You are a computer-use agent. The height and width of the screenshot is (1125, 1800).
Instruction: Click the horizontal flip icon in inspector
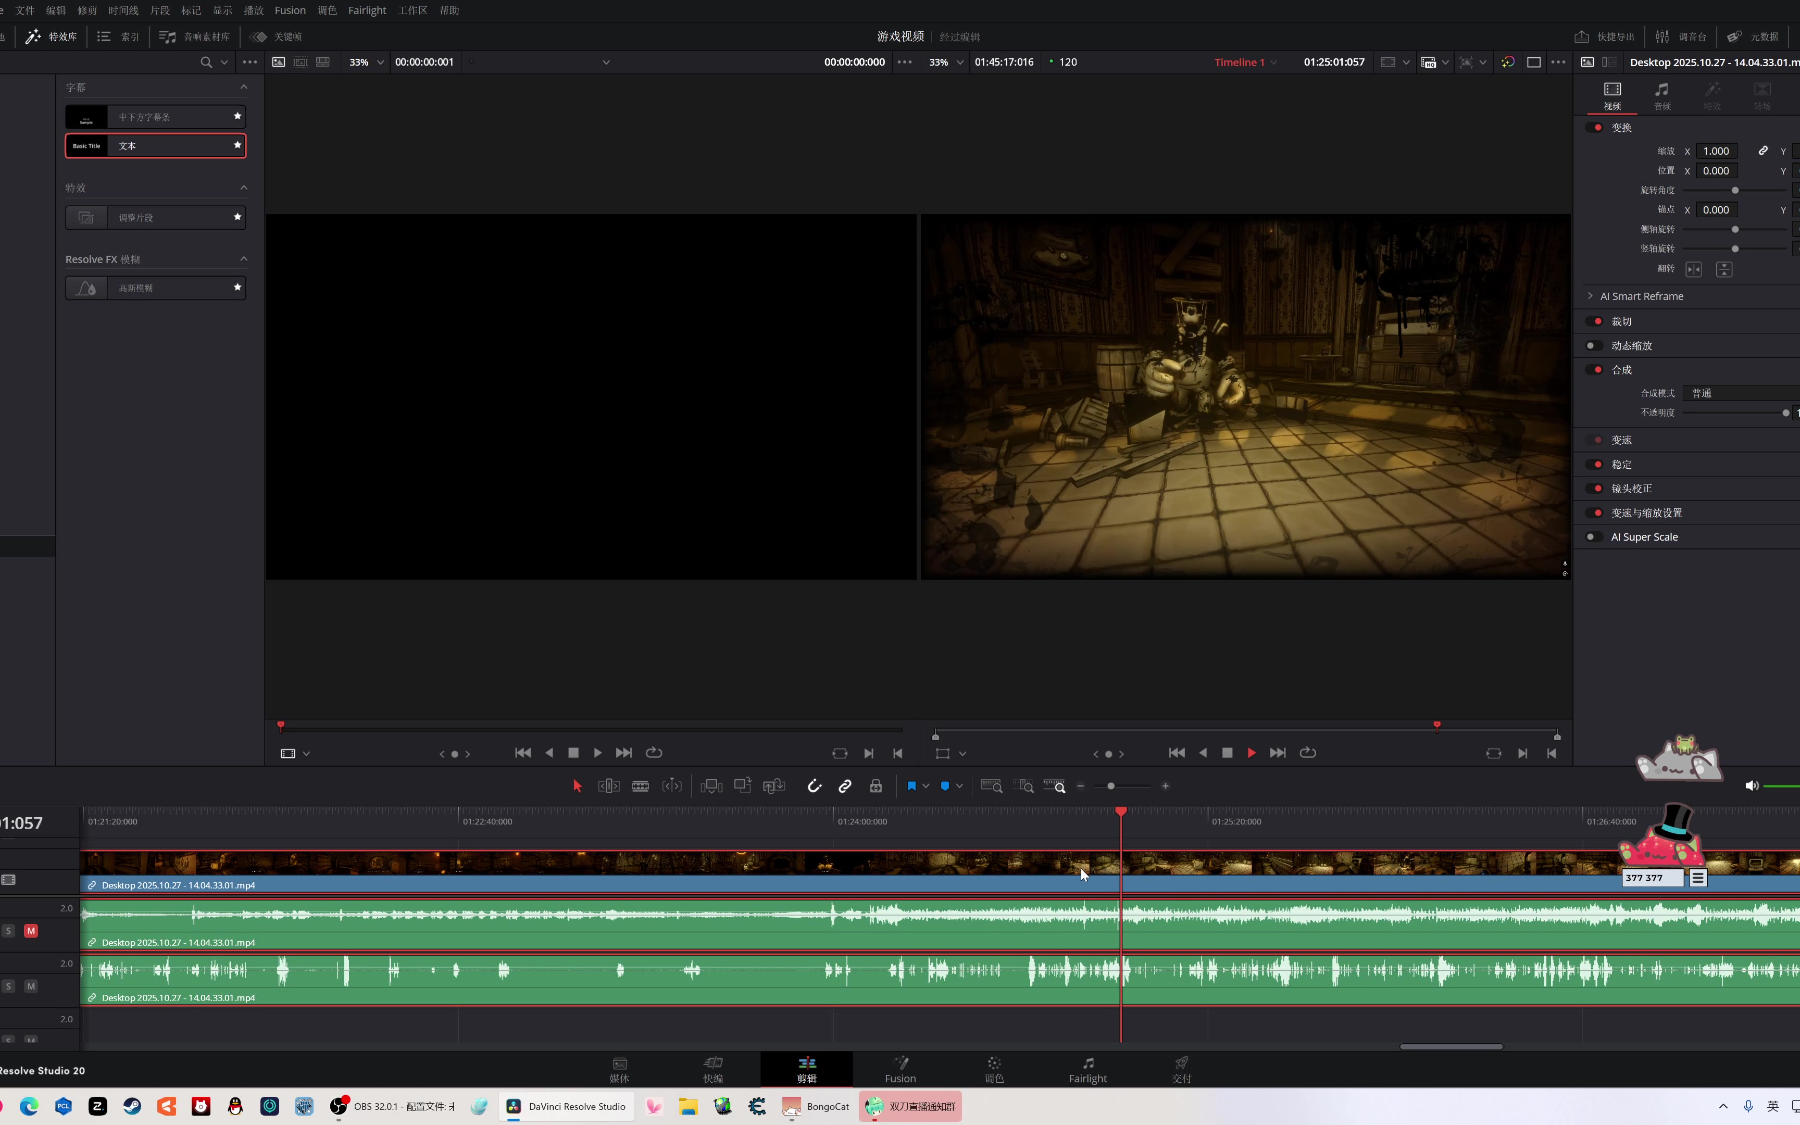pyautogui.click(x=1693, y=269)
